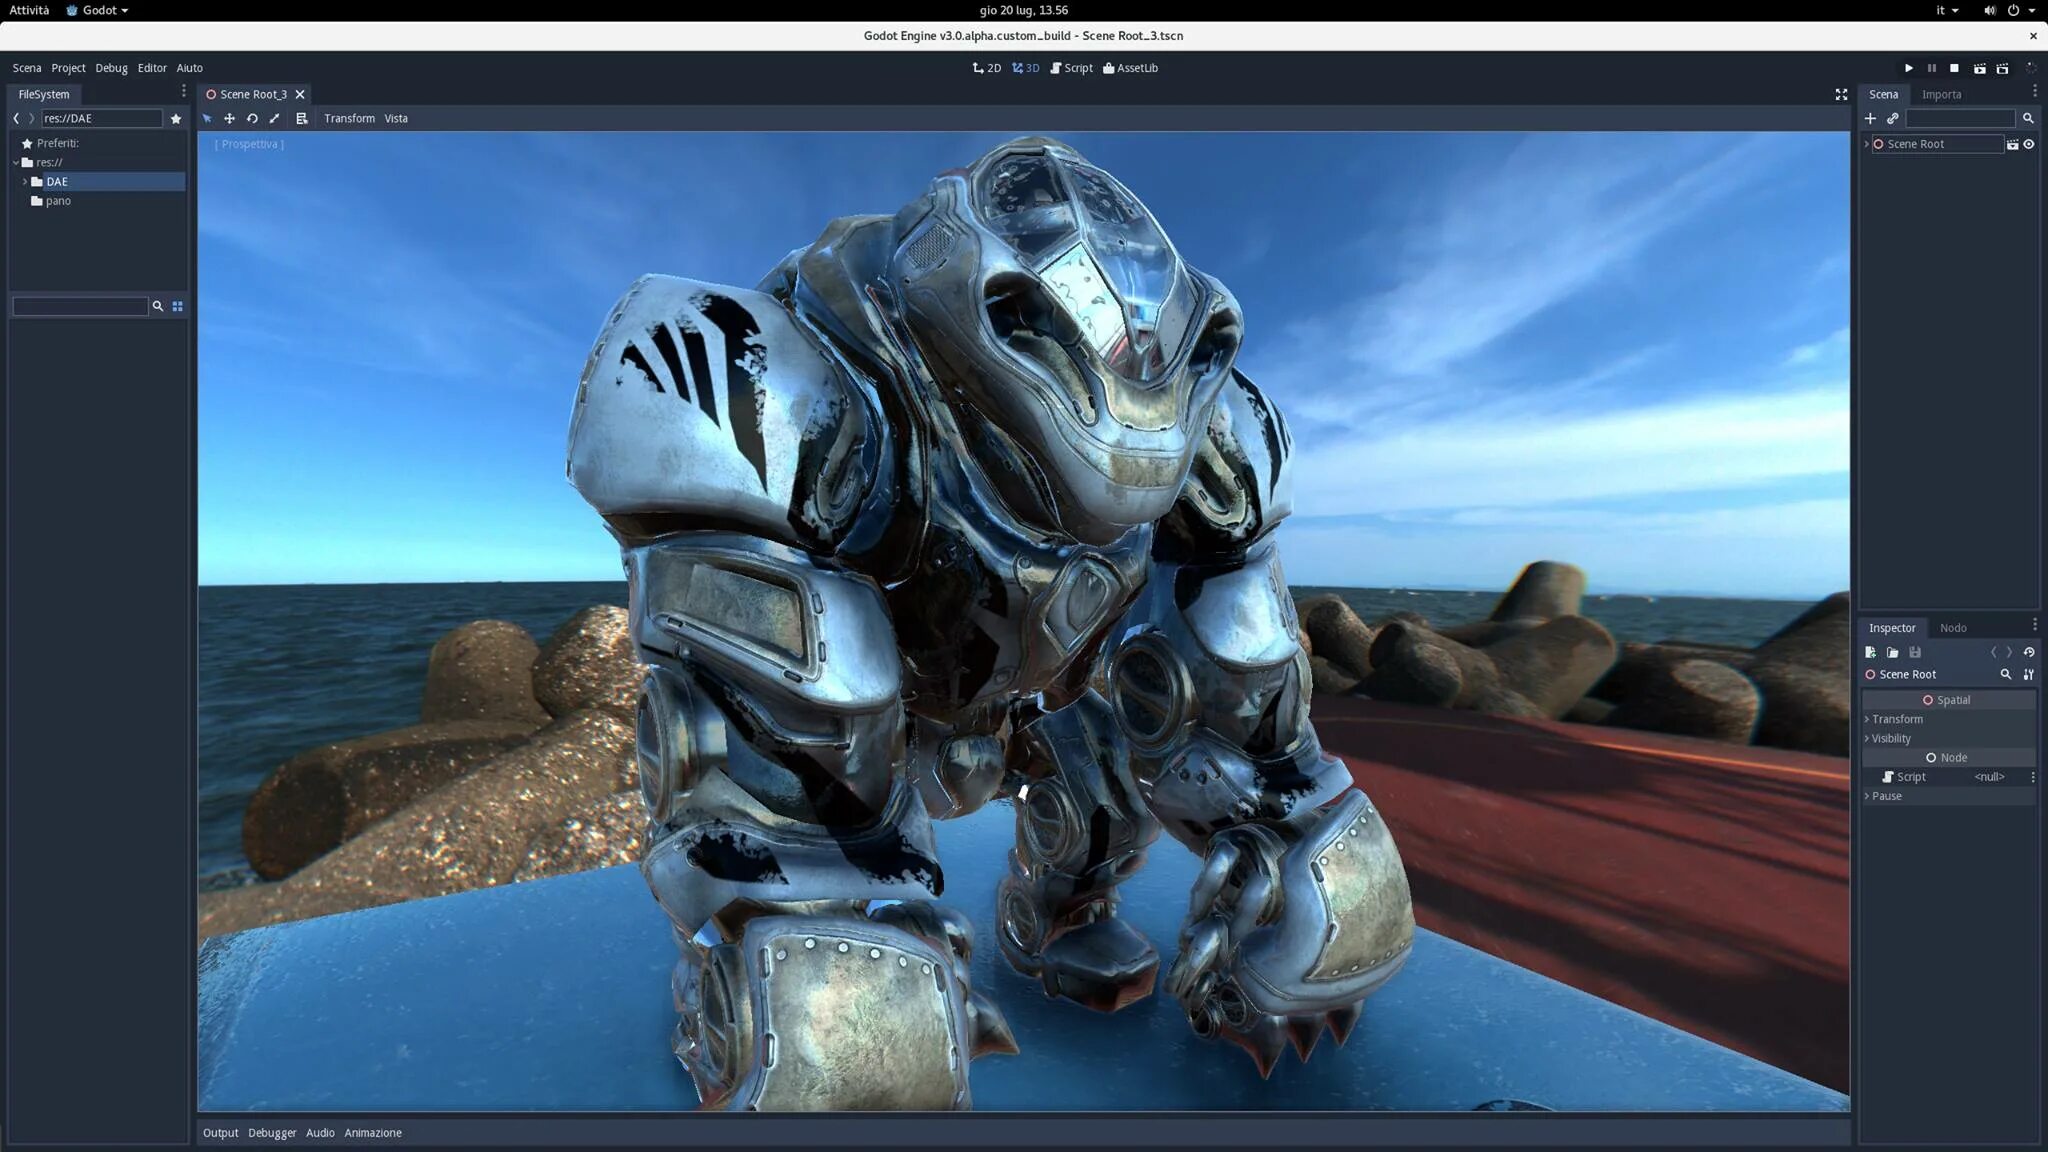Activate the Scale tool in viewport toolbar
Screen dimensions: 2048x1152
click(x=274, y=118)
